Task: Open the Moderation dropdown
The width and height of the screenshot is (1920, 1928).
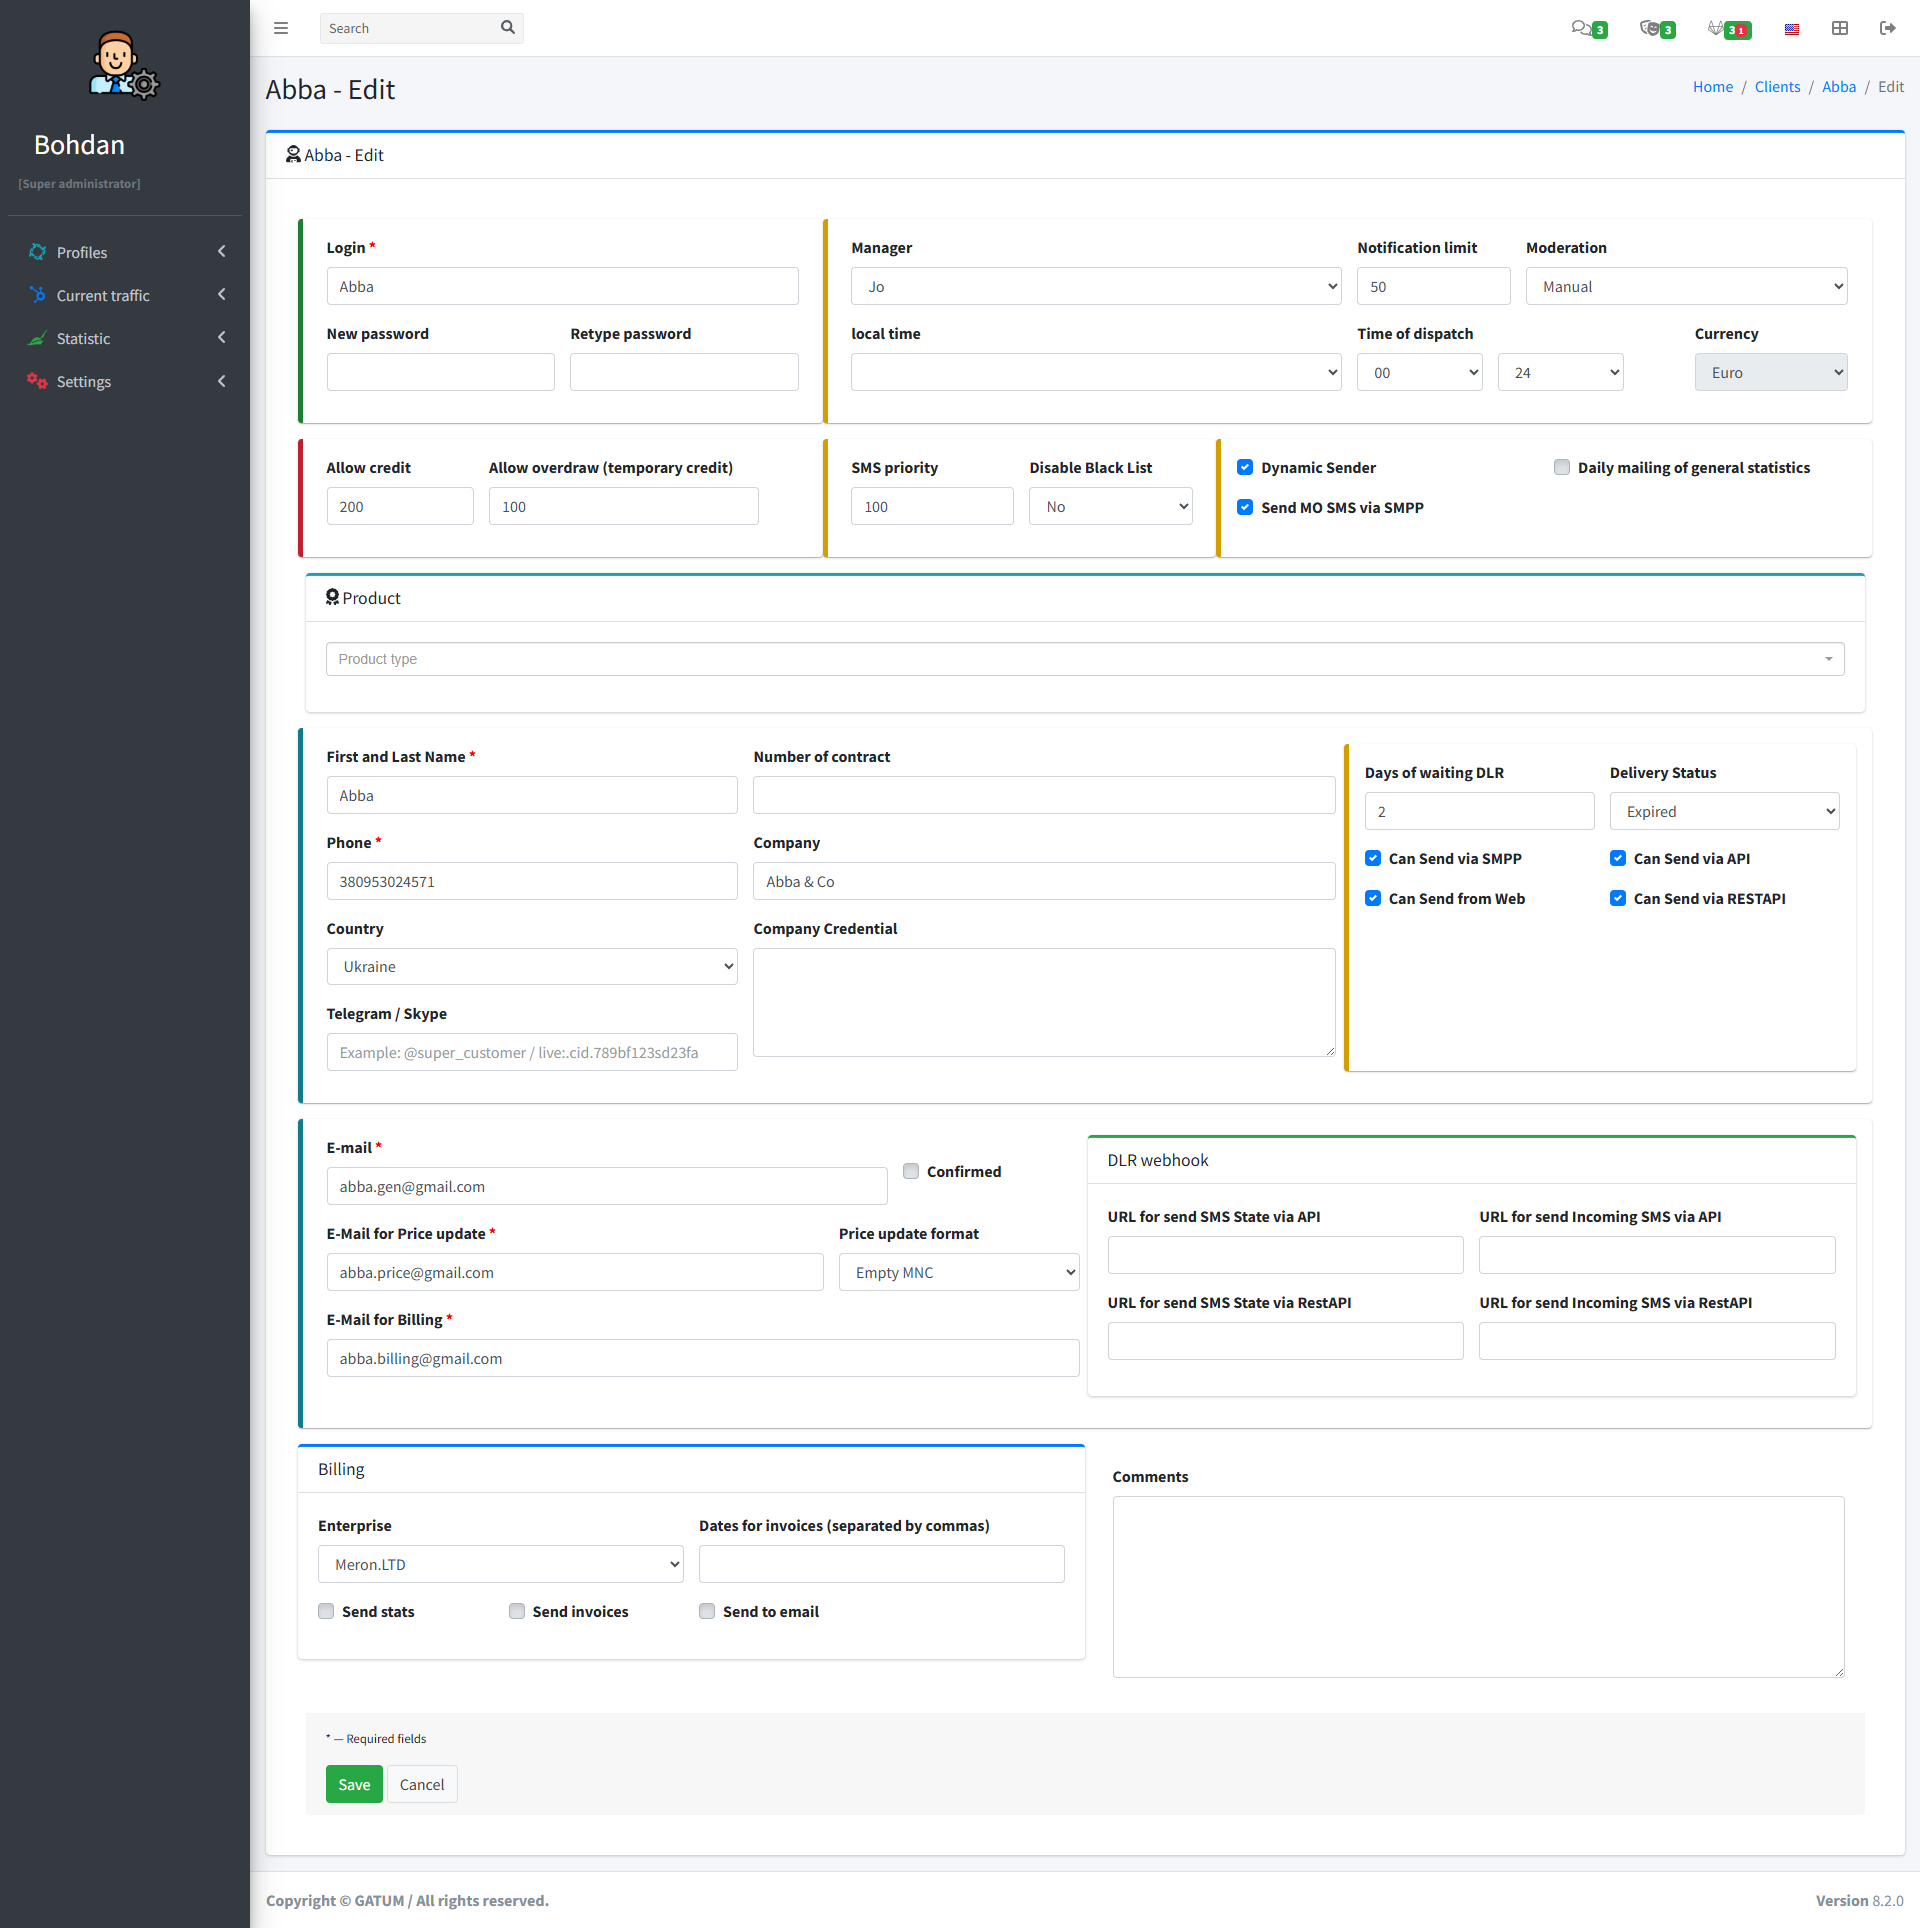Action: [x=1686, y=287]
